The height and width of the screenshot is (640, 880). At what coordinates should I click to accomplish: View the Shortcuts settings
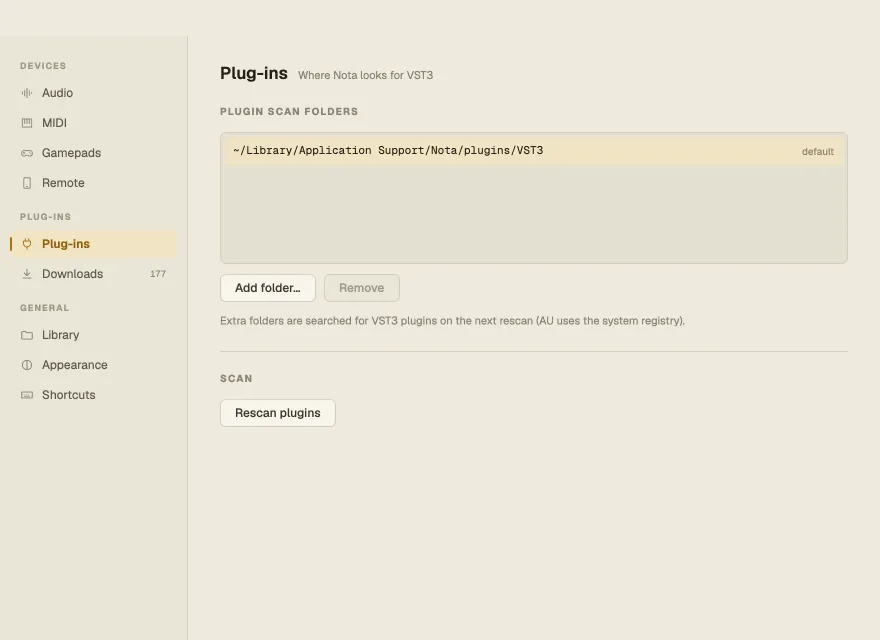94,395
